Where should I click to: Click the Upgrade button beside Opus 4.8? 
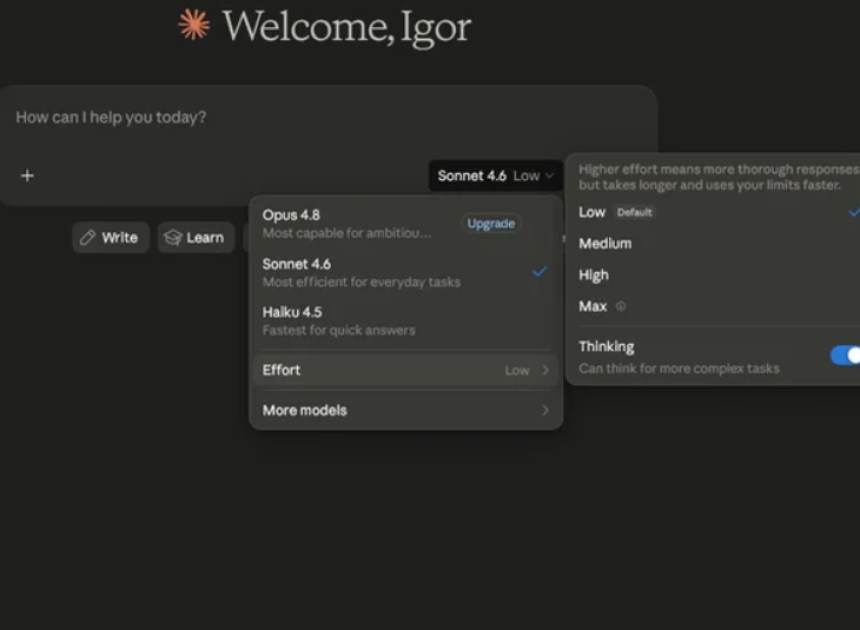(x=491, y=223)
